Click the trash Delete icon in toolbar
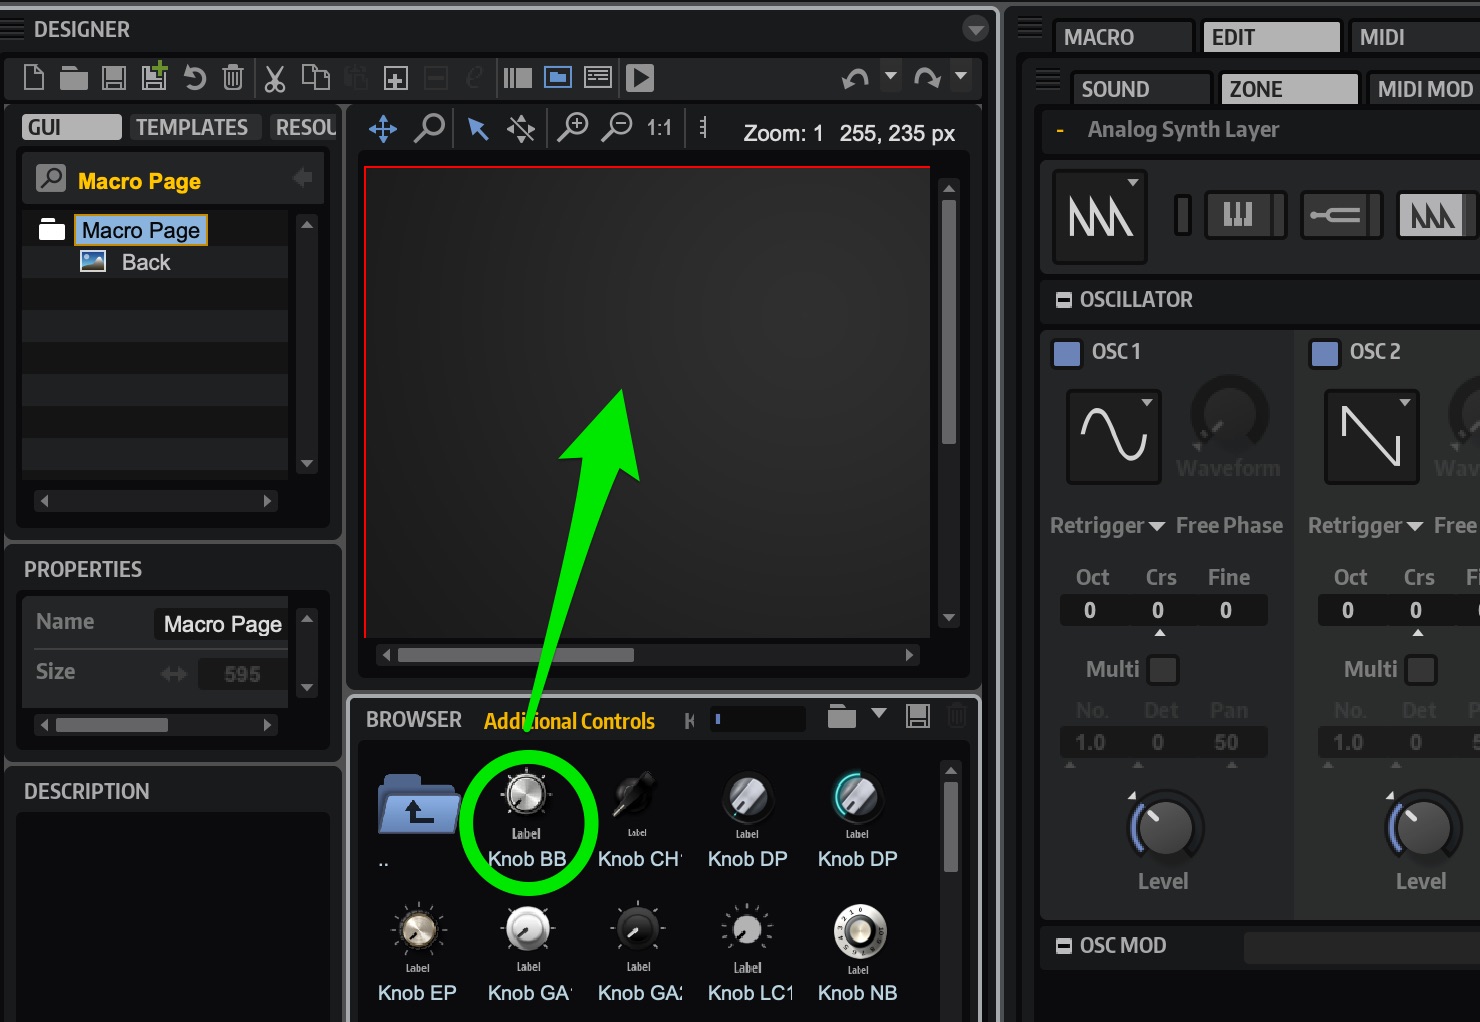The width and height of the screenshot is (1480, 1022). coord(233,77)
